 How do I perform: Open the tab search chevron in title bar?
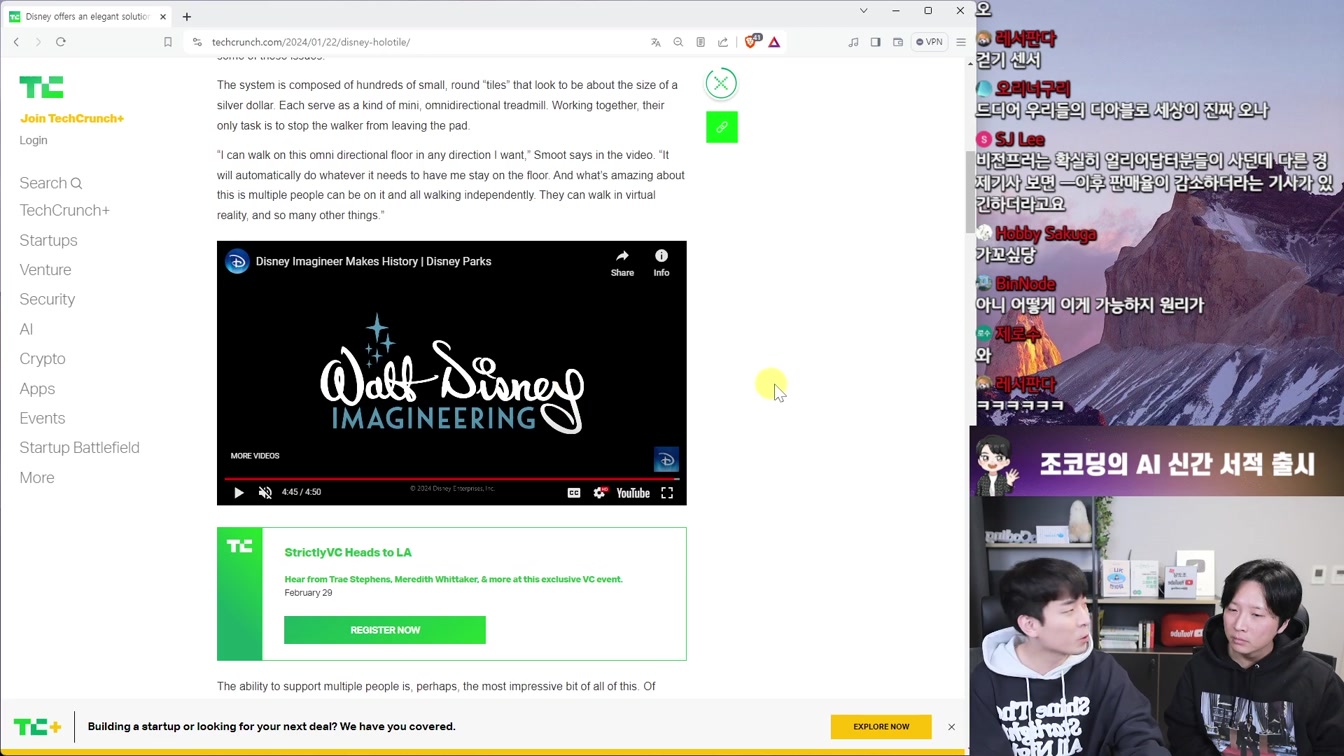864,11
